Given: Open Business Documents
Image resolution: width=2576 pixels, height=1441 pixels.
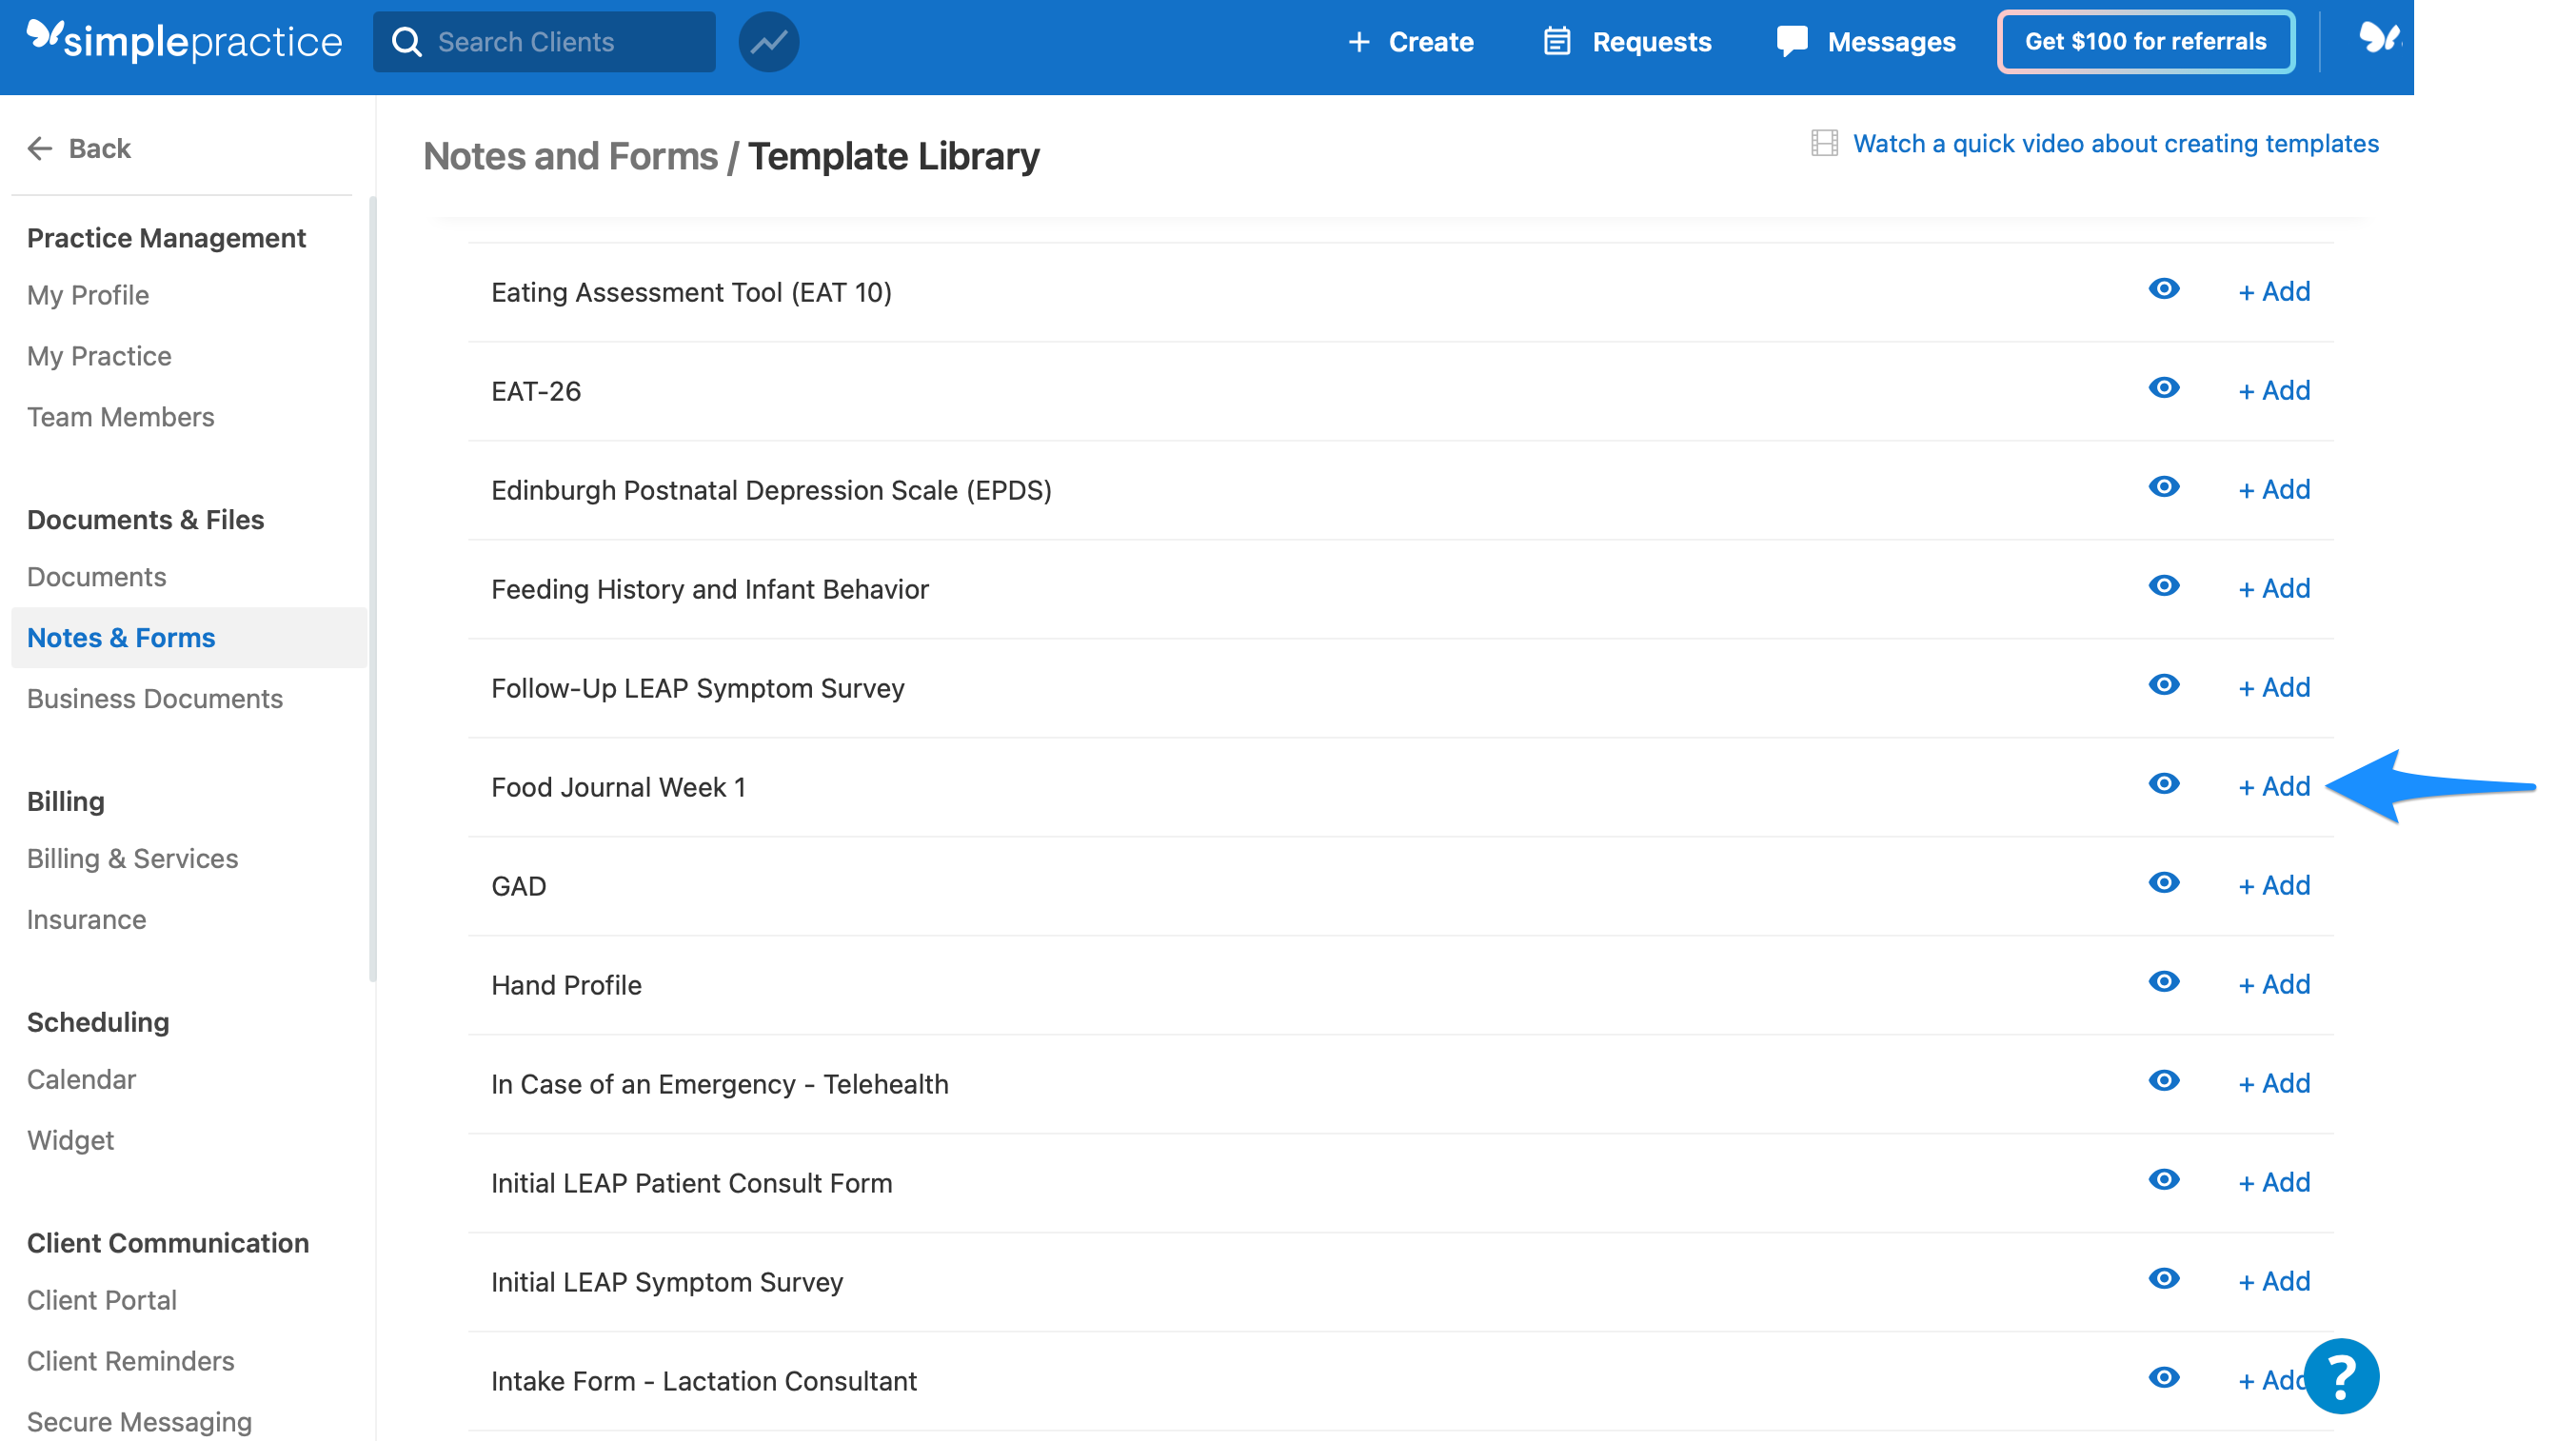Looking at the screenshot, I should pyautogui.click(x=154, y=699).
